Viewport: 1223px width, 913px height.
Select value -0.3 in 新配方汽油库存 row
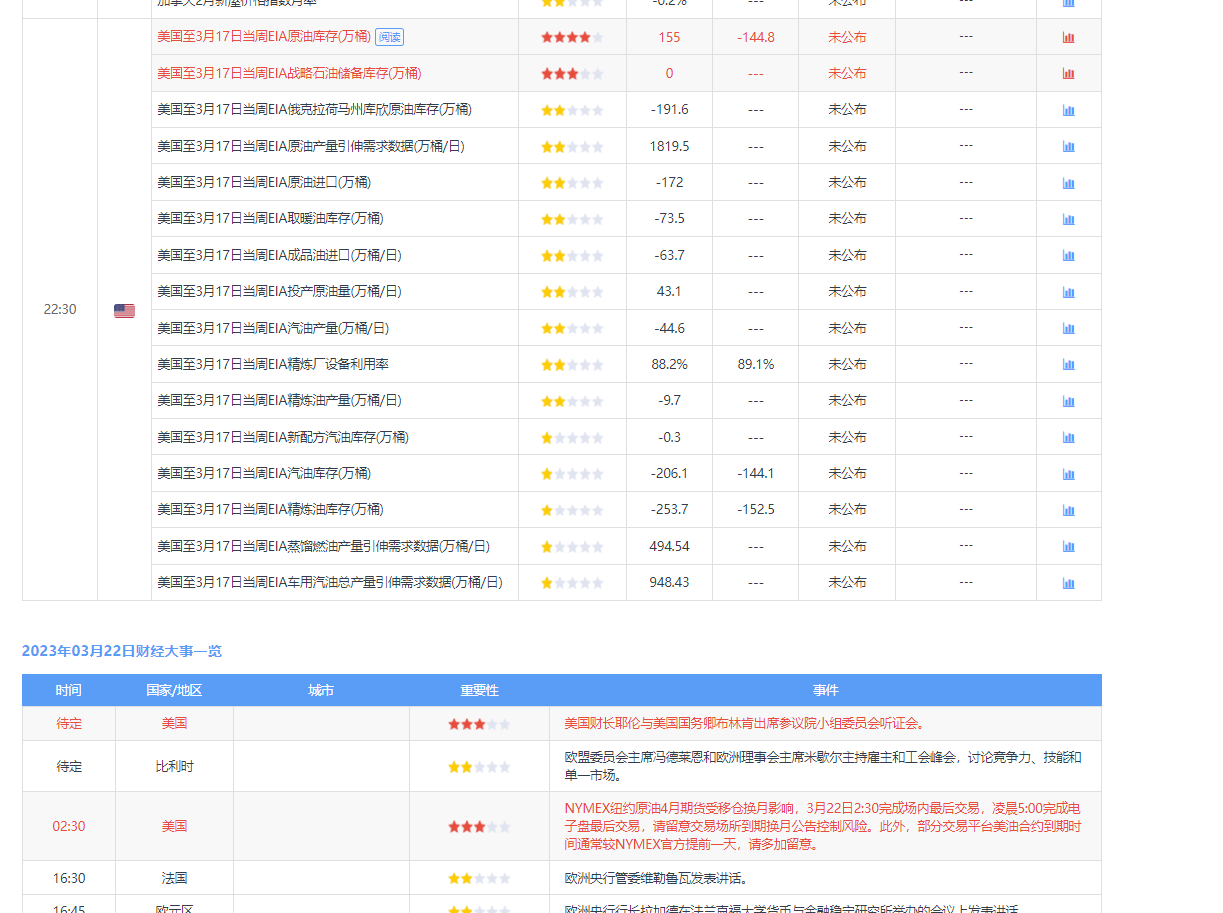pos(669,437)
